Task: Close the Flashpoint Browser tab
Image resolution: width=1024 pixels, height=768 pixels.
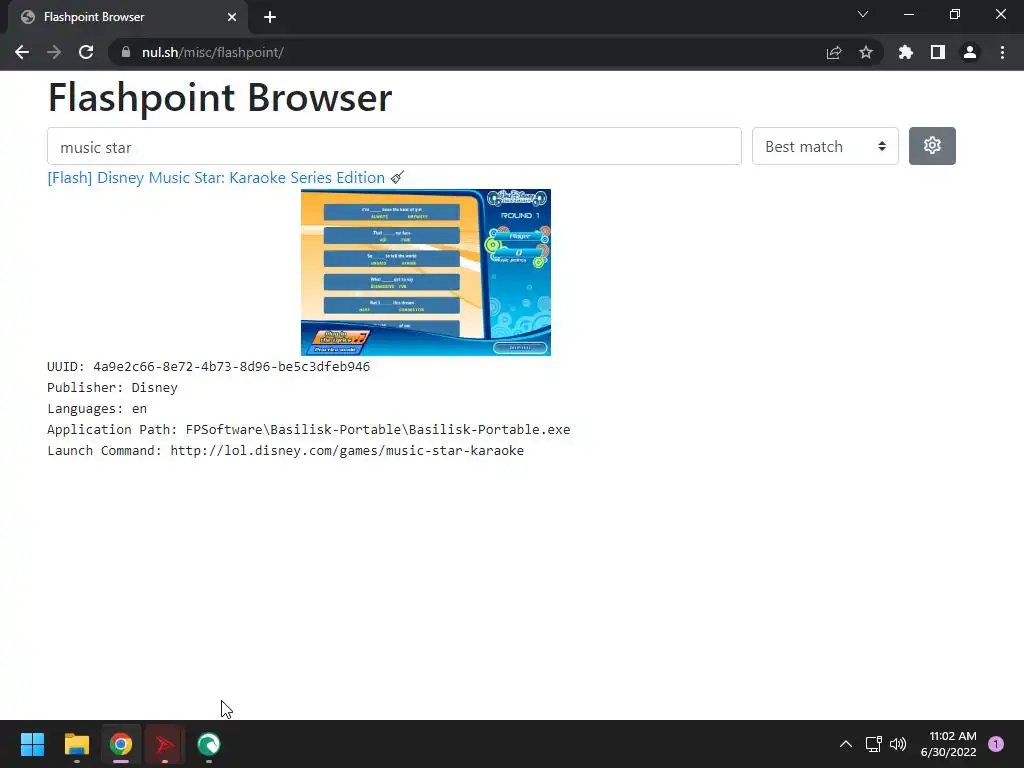Action: (231, 17)
